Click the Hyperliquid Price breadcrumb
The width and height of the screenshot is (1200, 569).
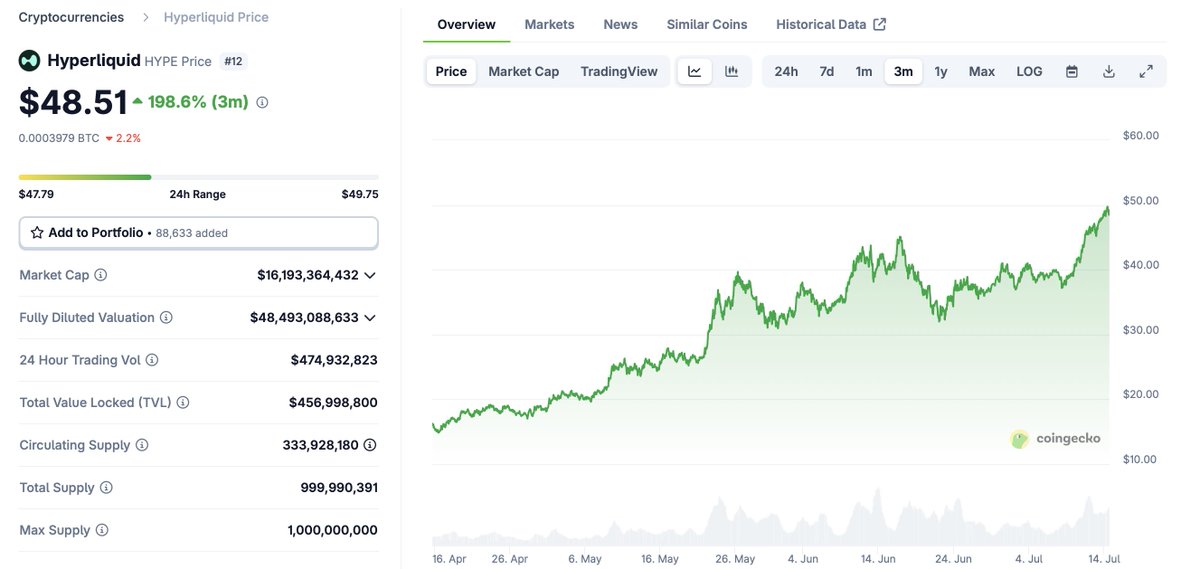coord(216,17)
